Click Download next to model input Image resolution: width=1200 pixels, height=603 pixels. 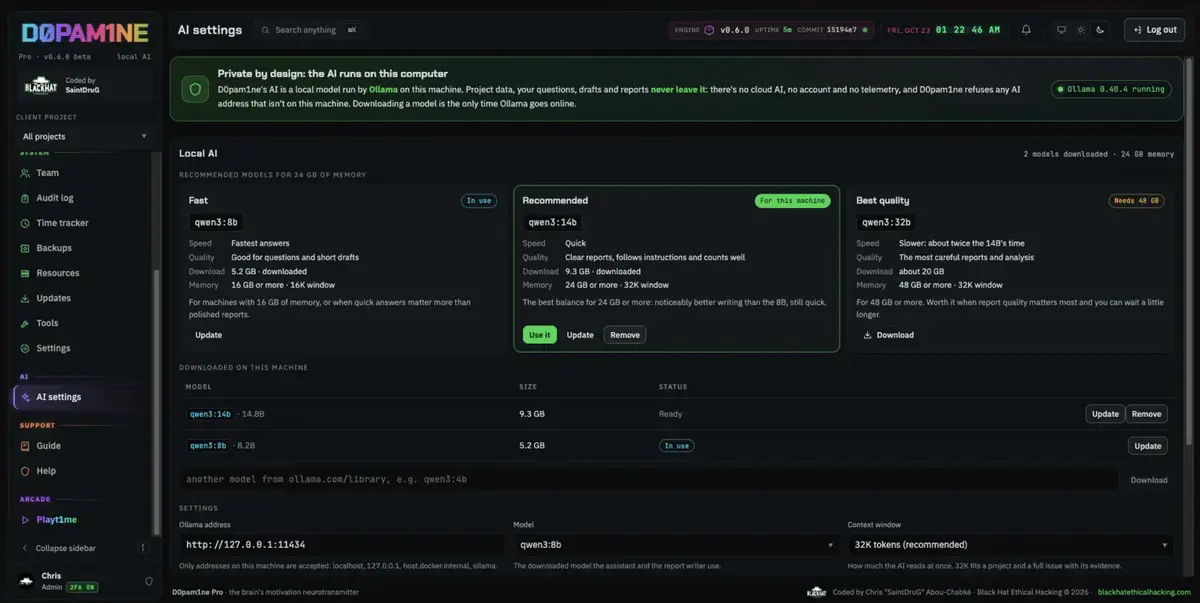point(1149,480)
